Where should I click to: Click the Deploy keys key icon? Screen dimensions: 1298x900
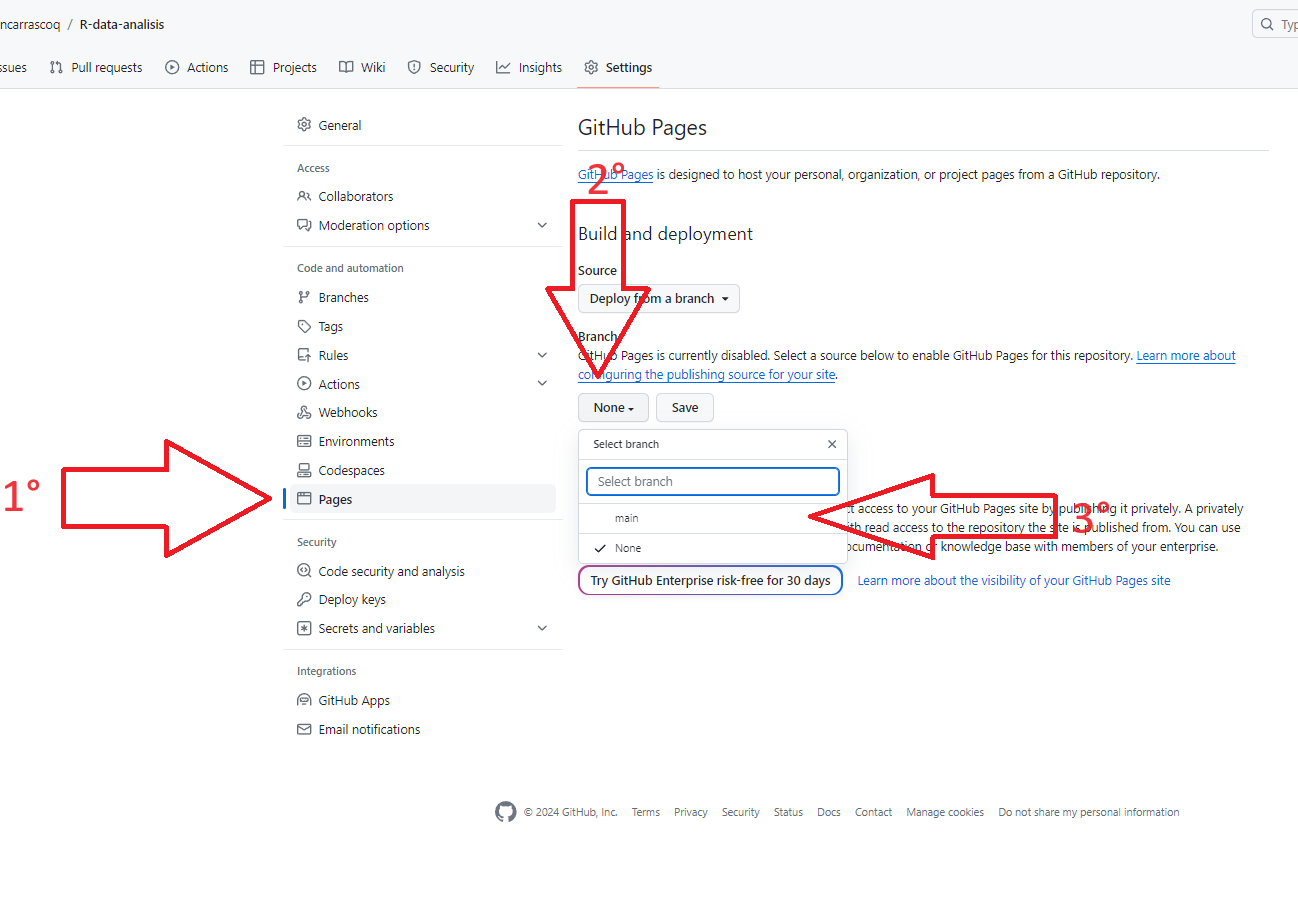pyautogui.click(x=304, y=600)
